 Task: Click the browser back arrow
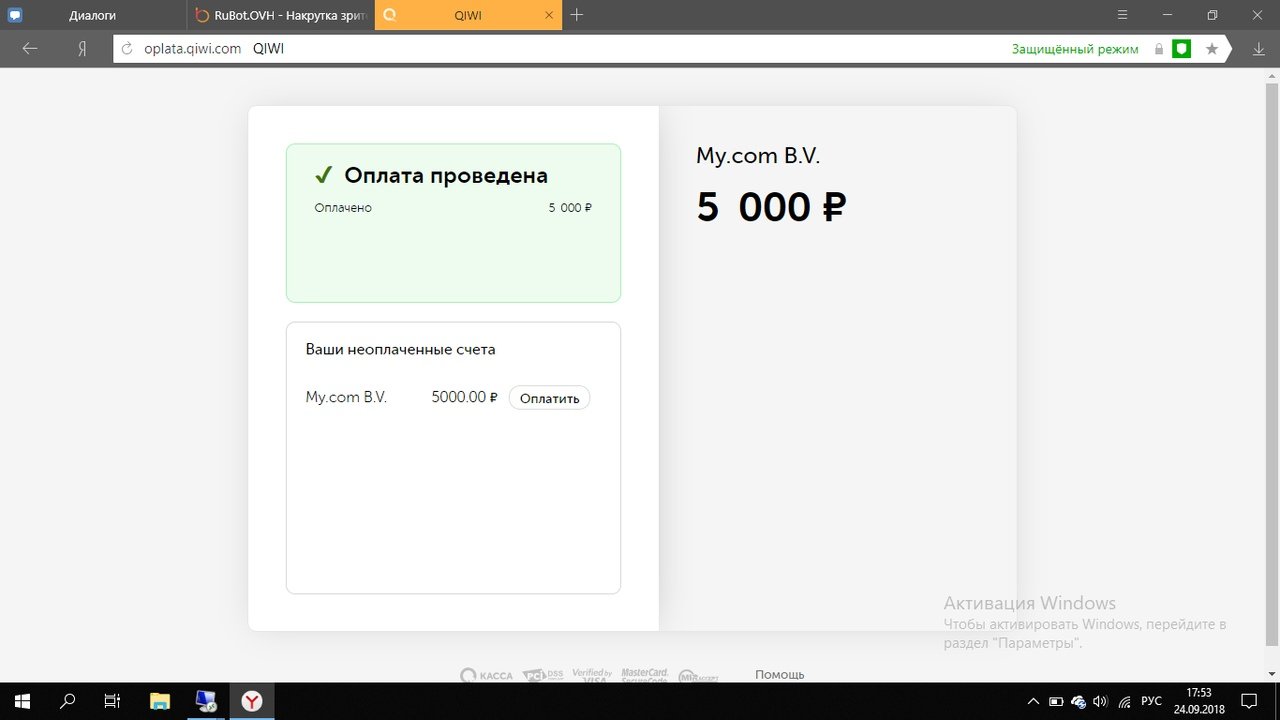pos(30,48)
